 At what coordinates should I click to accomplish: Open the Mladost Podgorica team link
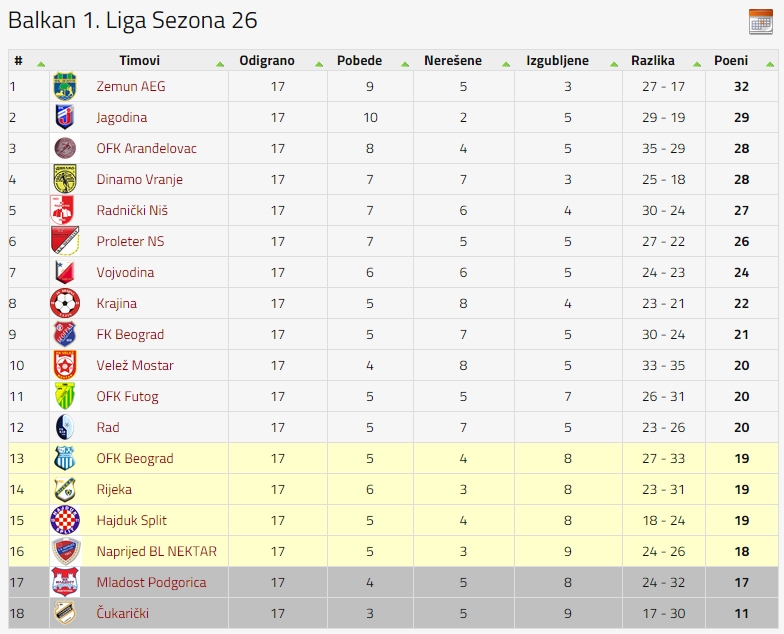(x=151, y=582)
